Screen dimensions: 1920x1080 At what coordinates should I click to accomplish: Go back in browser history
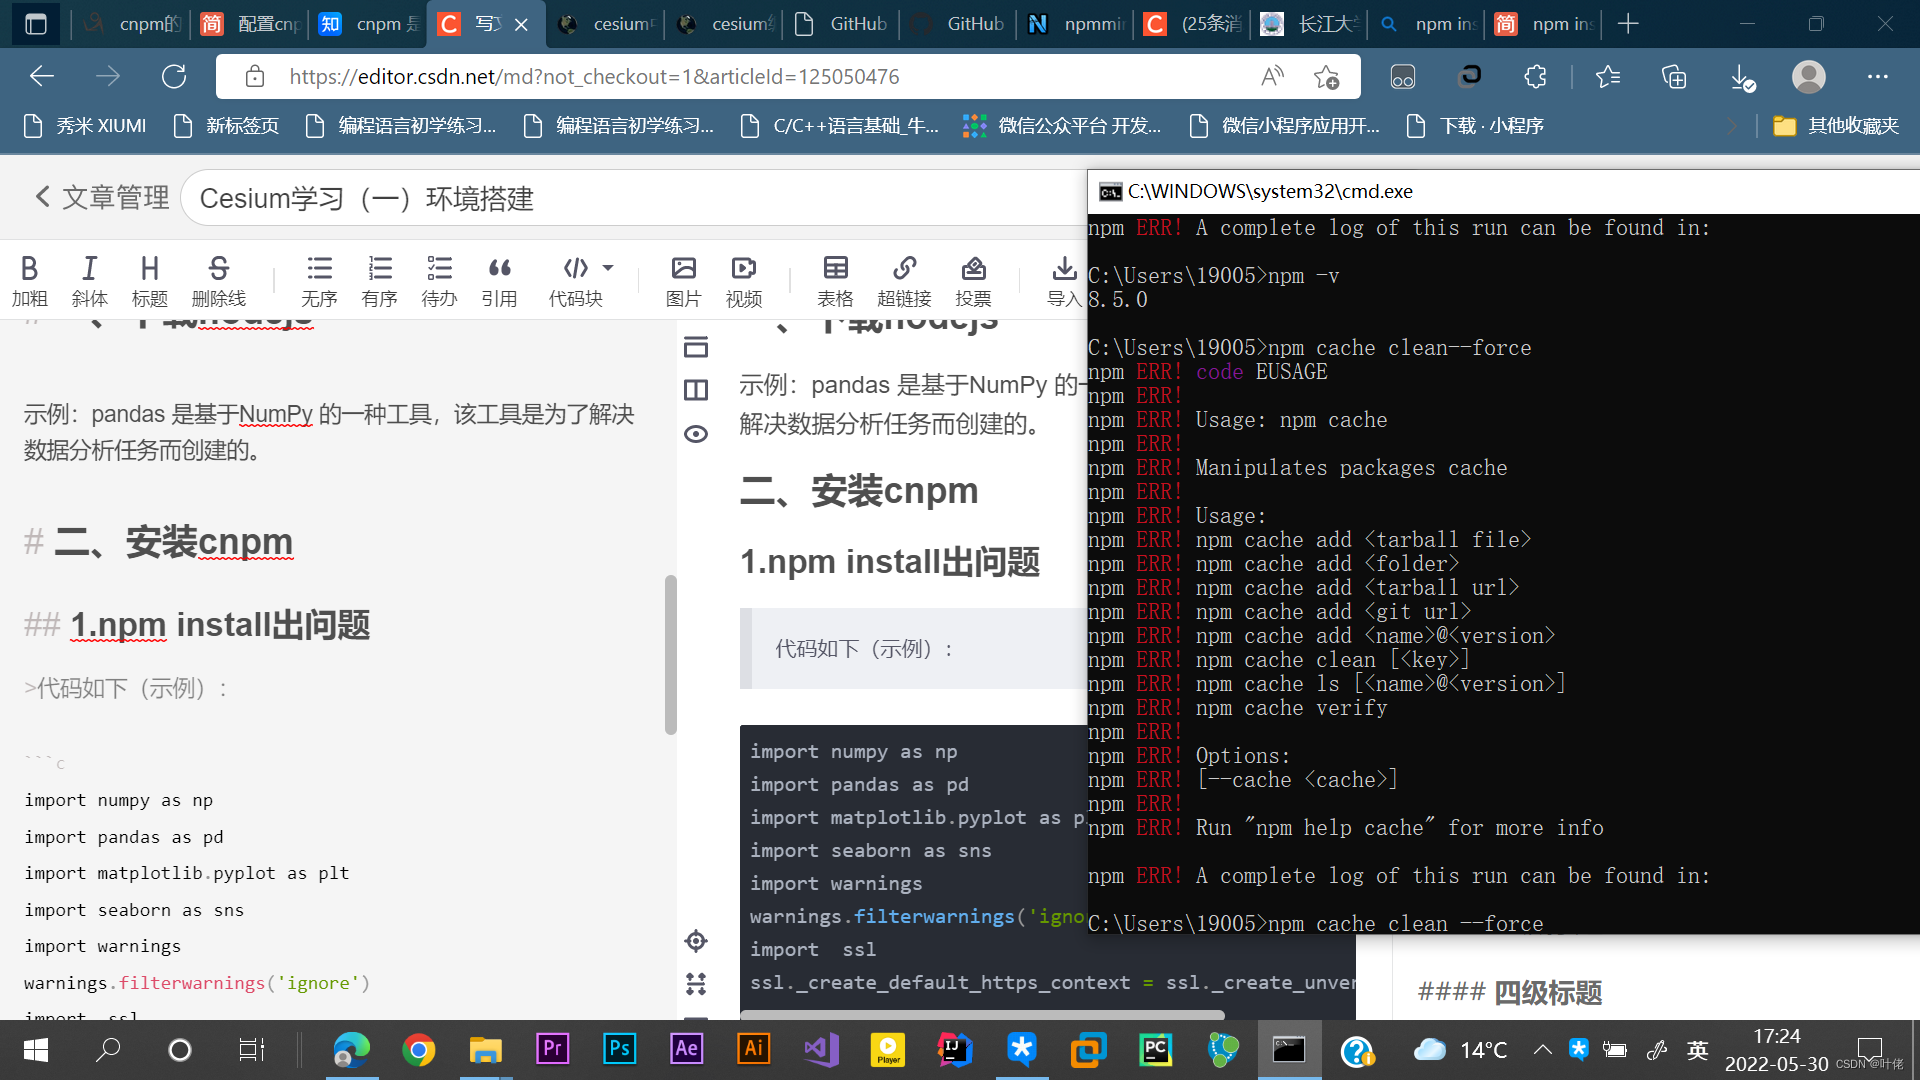(42, 76)
